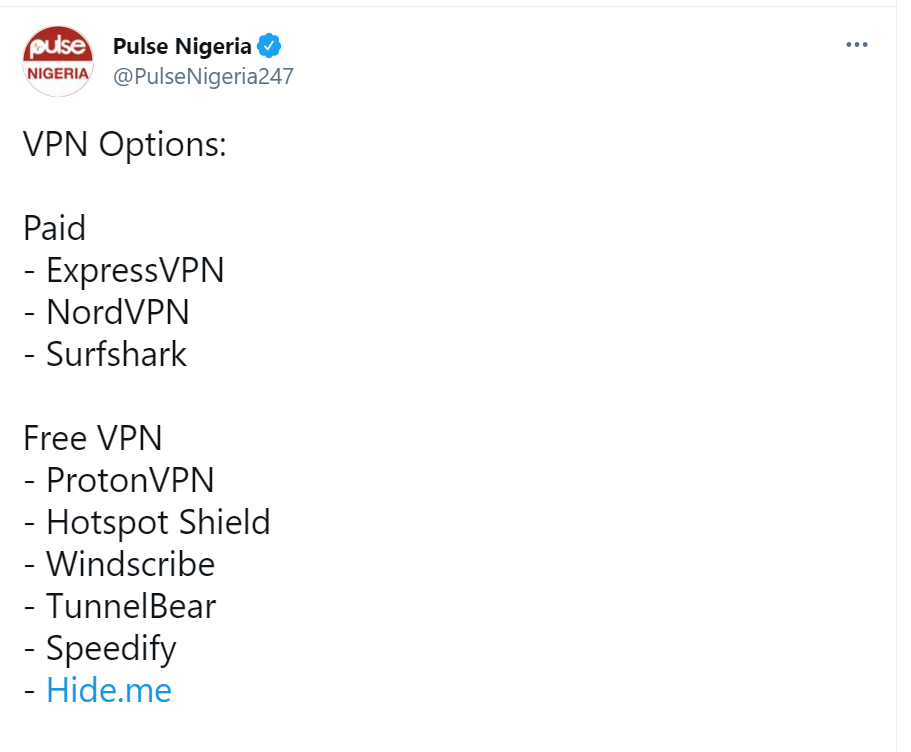This screenshot has height=752, width=911.
Task: Visit the @PulseNigeria247 handle
Action: (203, 77)
